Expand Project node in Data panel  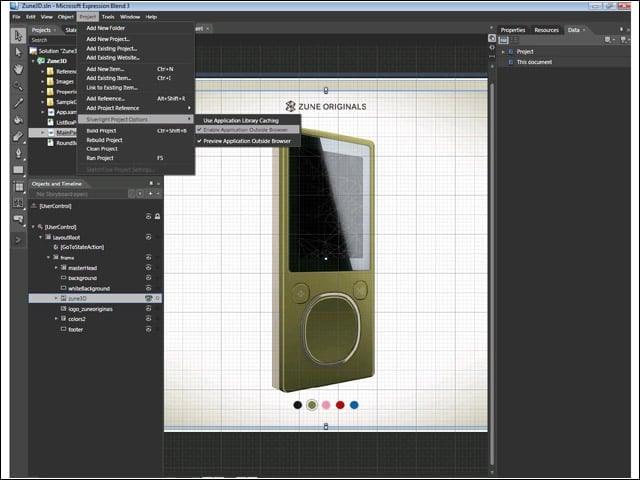[503, 52]
